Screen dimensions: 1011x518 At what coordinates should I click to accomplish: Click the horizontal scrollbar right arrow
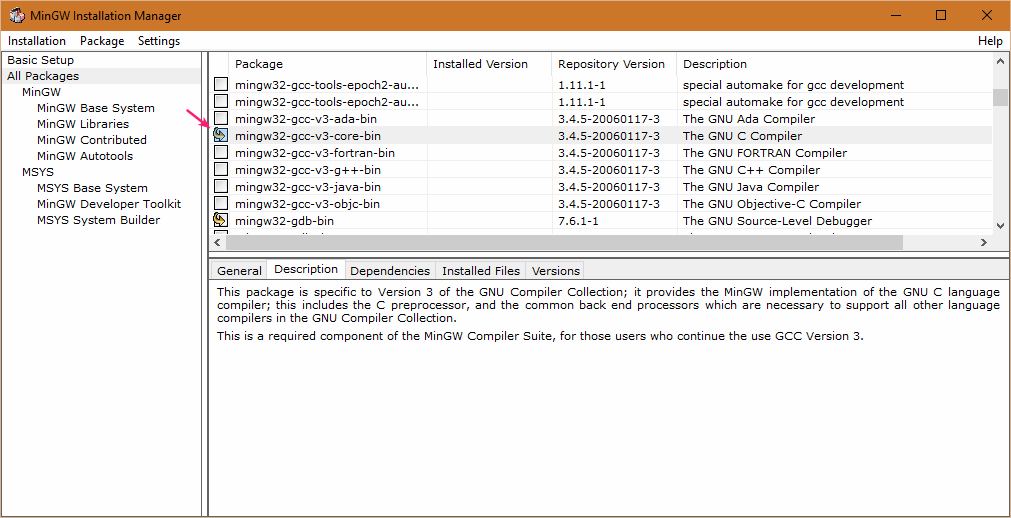click(984, 243)
